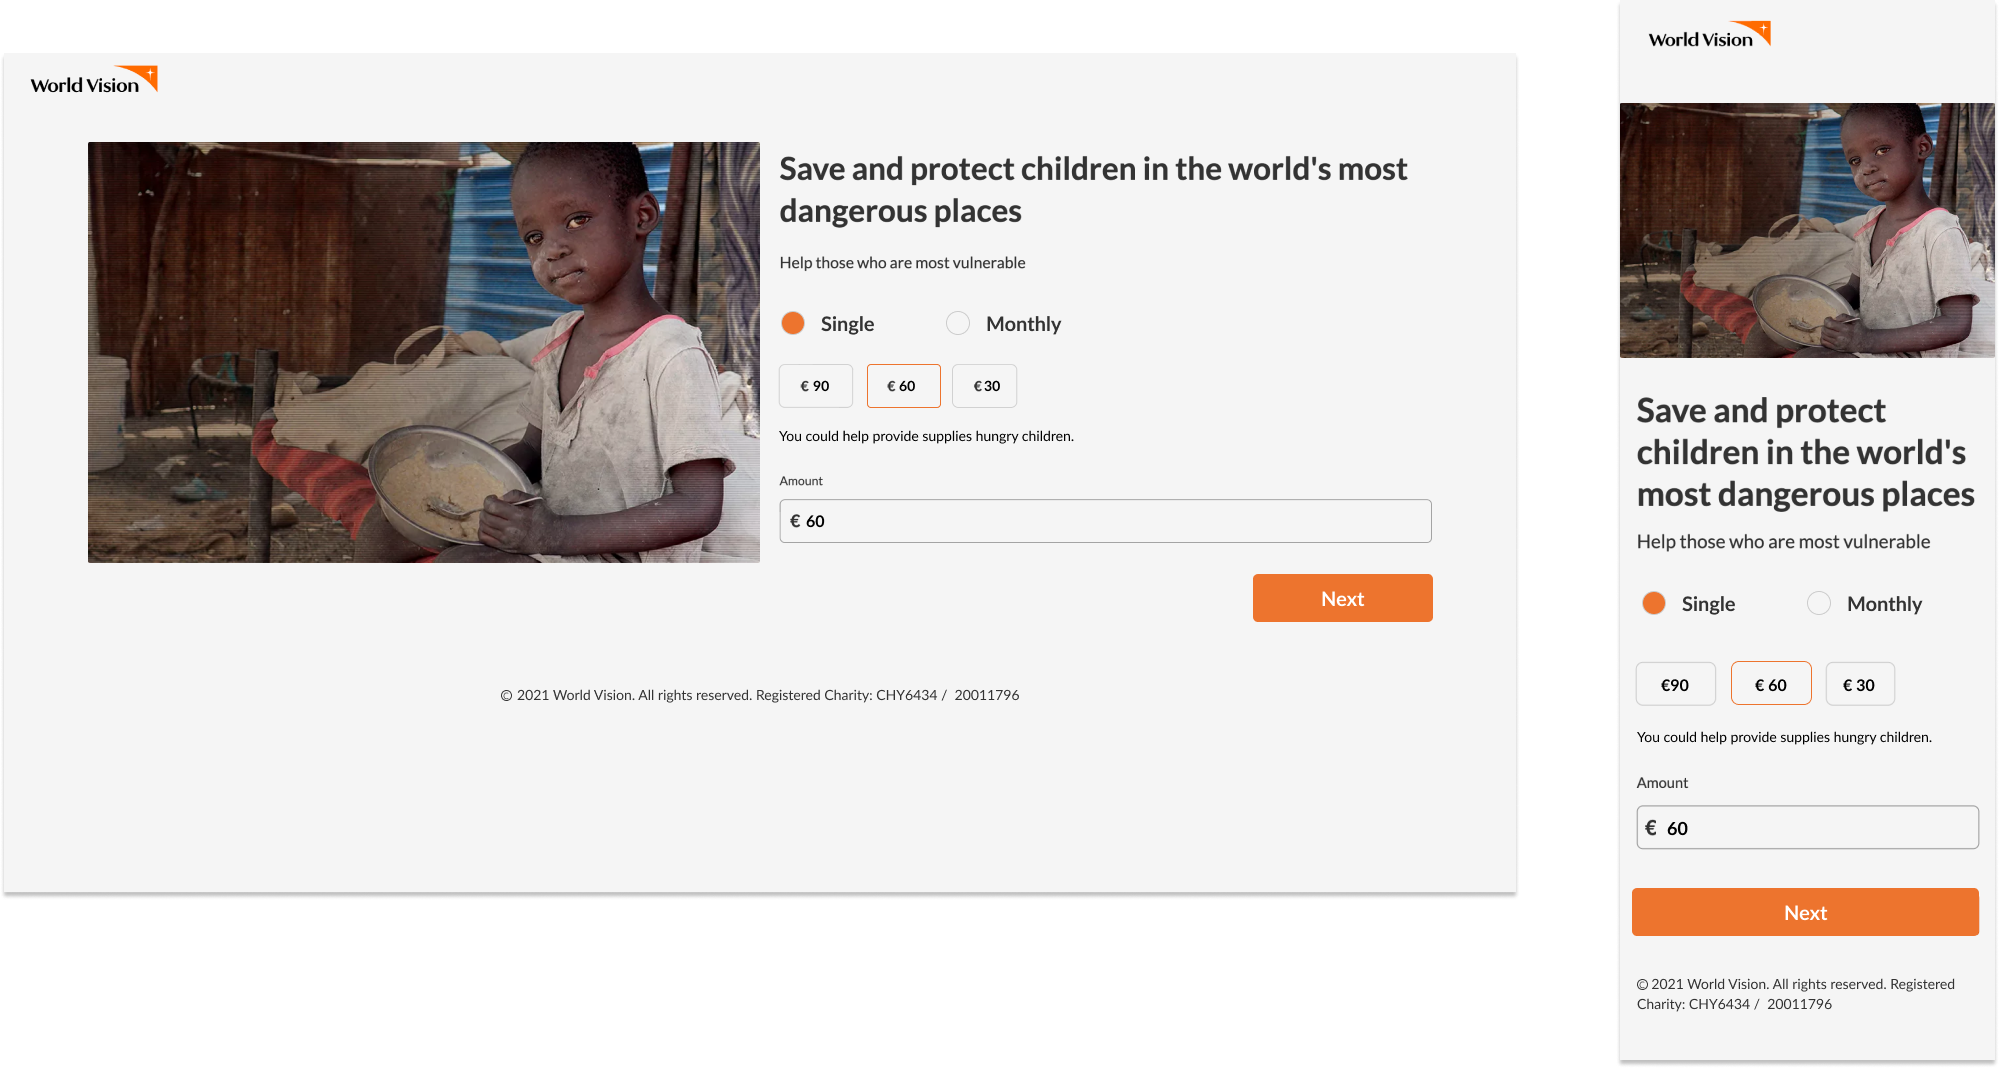Choose the € 90 amount in desktop view
Viewport: 1999px width, 1068px height.
(x=815, y=386)
